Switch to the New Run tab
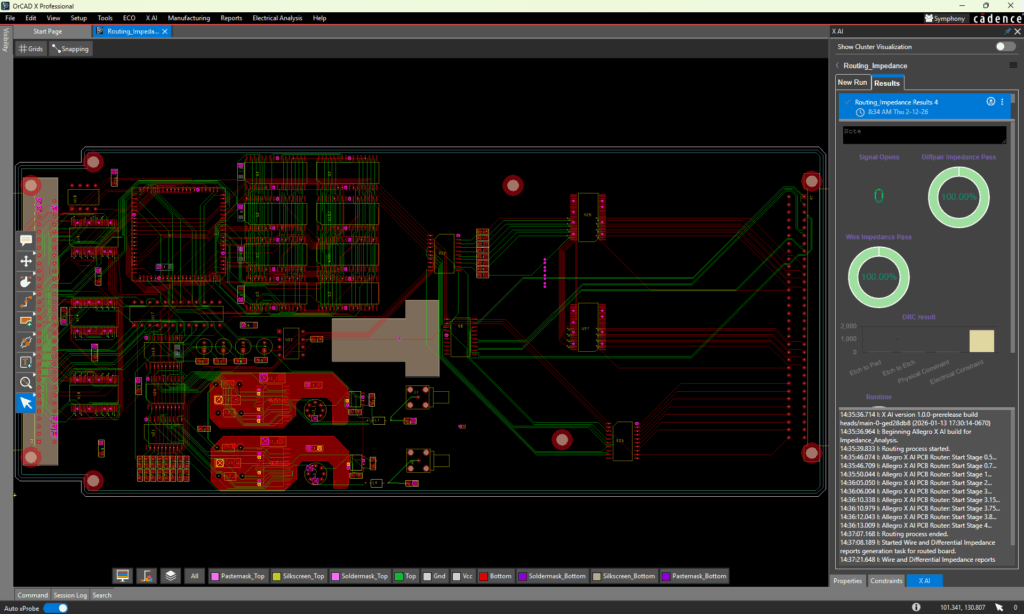1024x614 pixels. click(x=852, y=82)
